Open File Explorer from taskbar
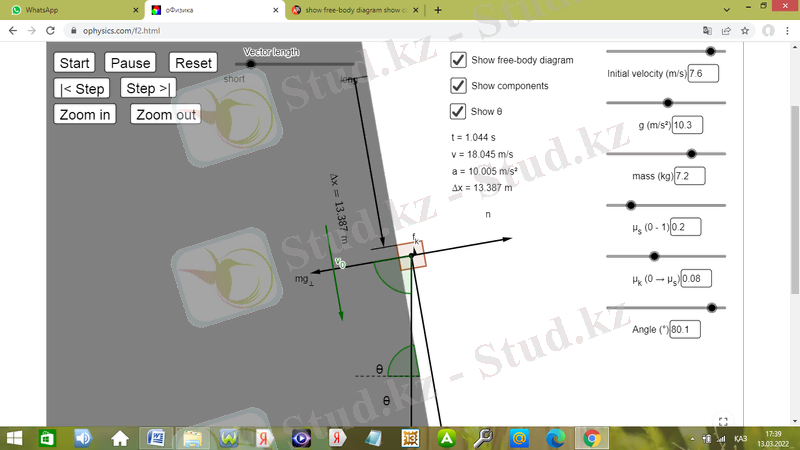Viewport: 800px width, 450px height. (x=192, y=438)
